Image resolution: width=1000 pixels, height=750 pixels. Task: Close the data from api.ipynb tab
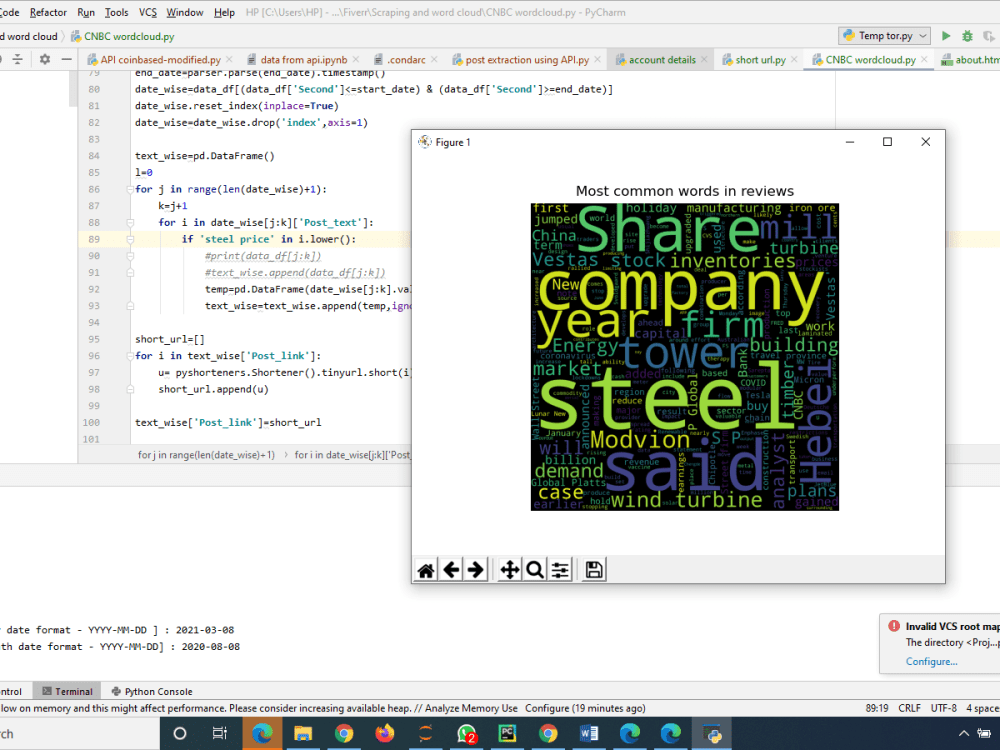[x=356, y=59]
